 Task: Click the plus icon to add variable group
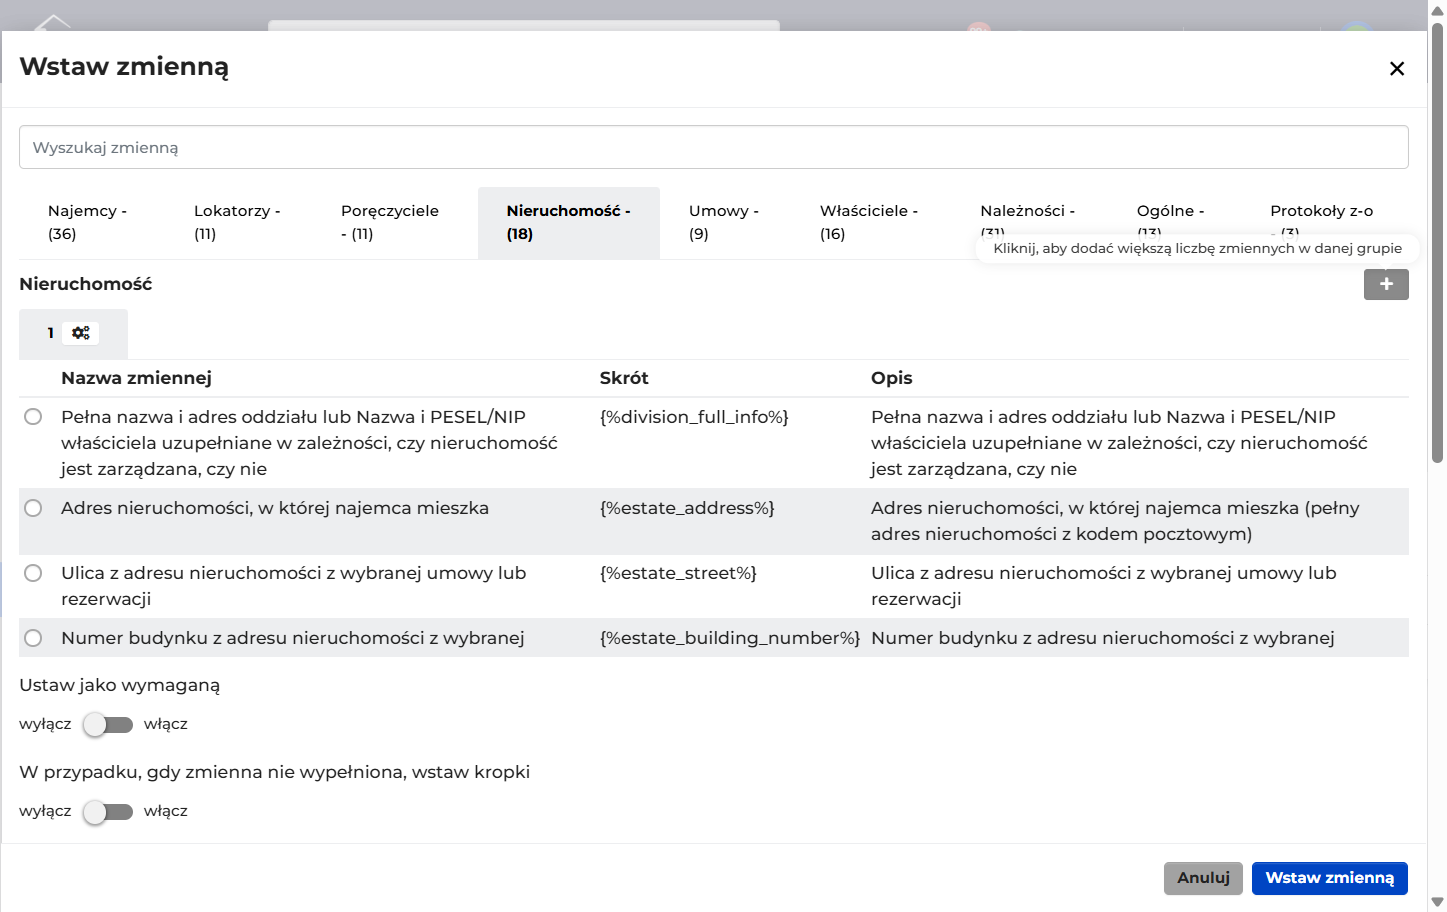coord(1386,284)
